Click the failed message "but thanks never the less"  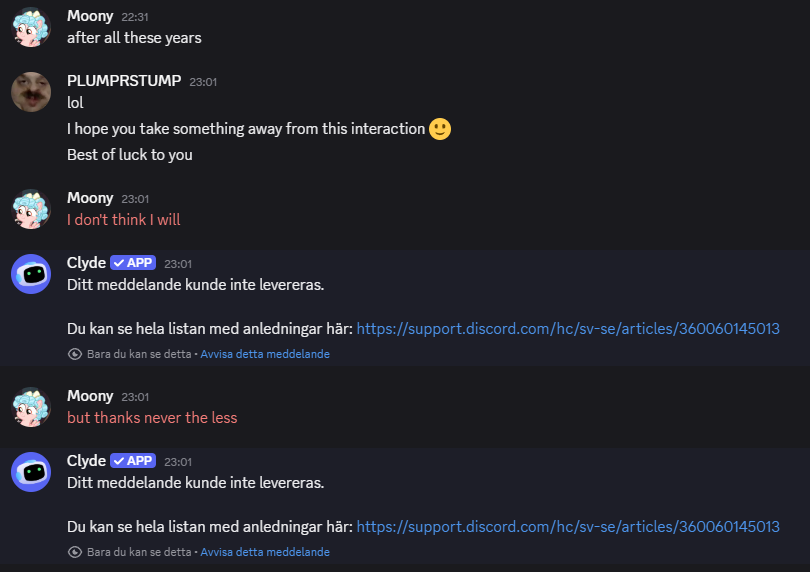pyautogui.click(x=152, y=418)
